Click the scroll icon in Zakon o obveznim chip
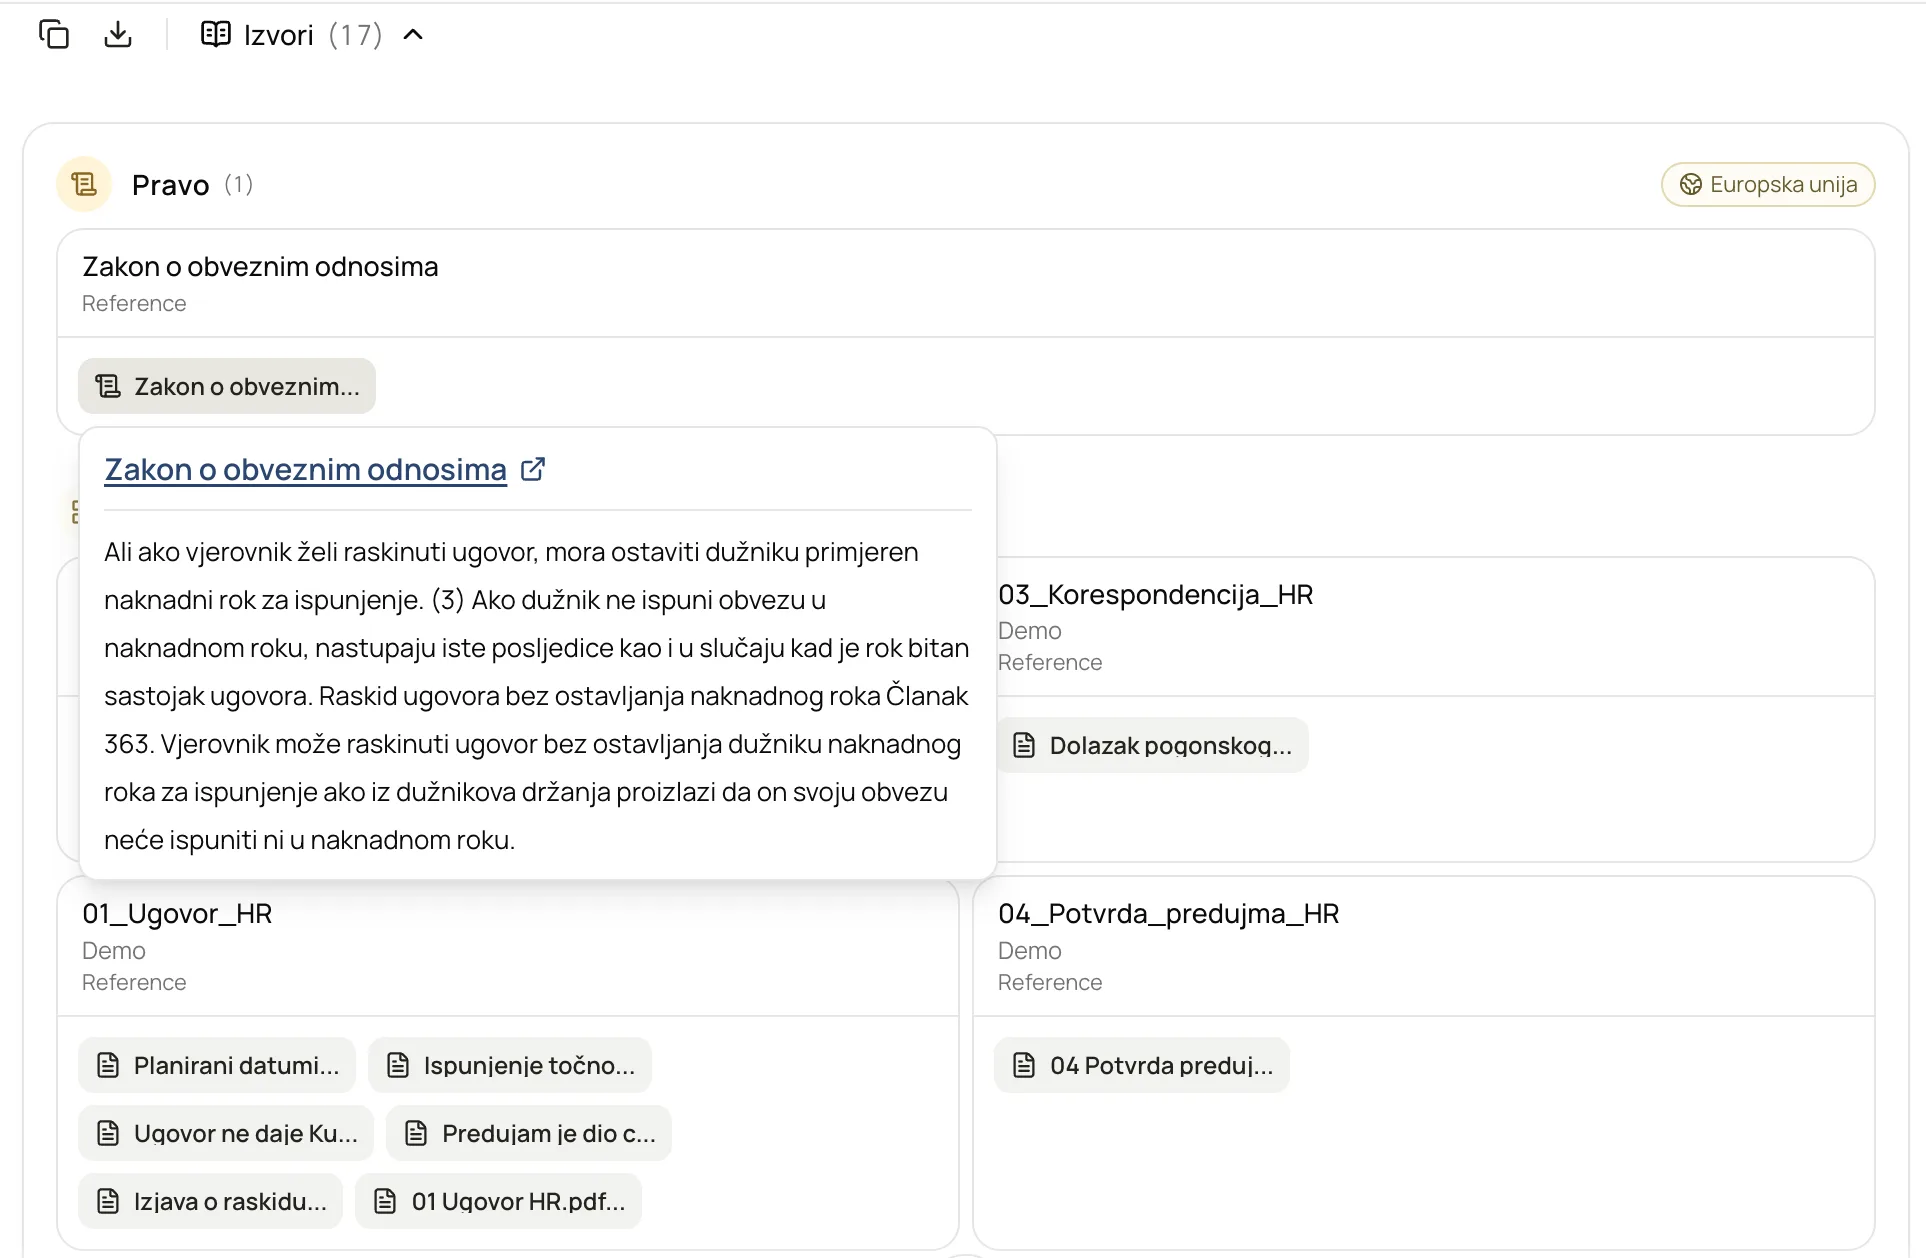The width and height of the screenshot is (1926, 1258). pos(108,386)
